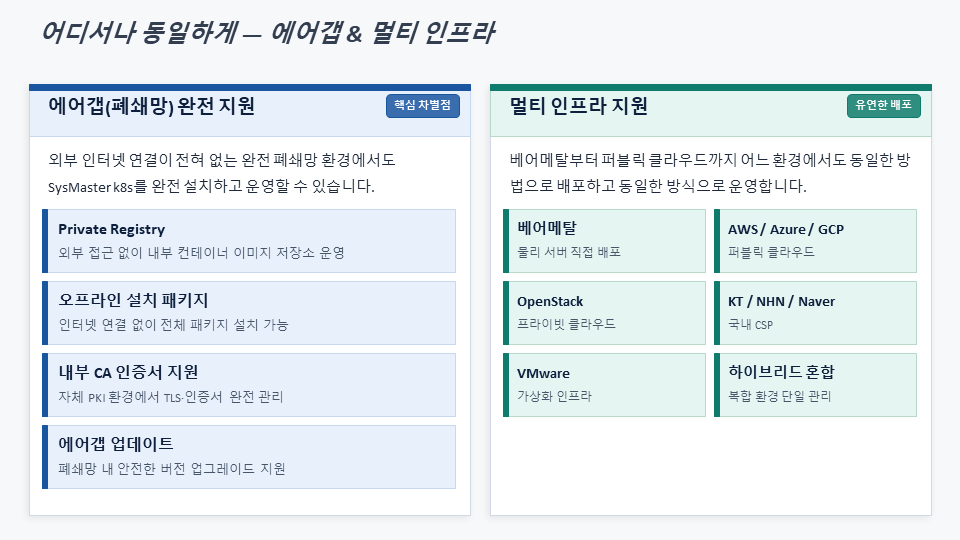Image resolution: width=960 pixels, height=540 pixels.
Task: Click the 'AWS / Azure / GCP' card
Action: point(815,241)
